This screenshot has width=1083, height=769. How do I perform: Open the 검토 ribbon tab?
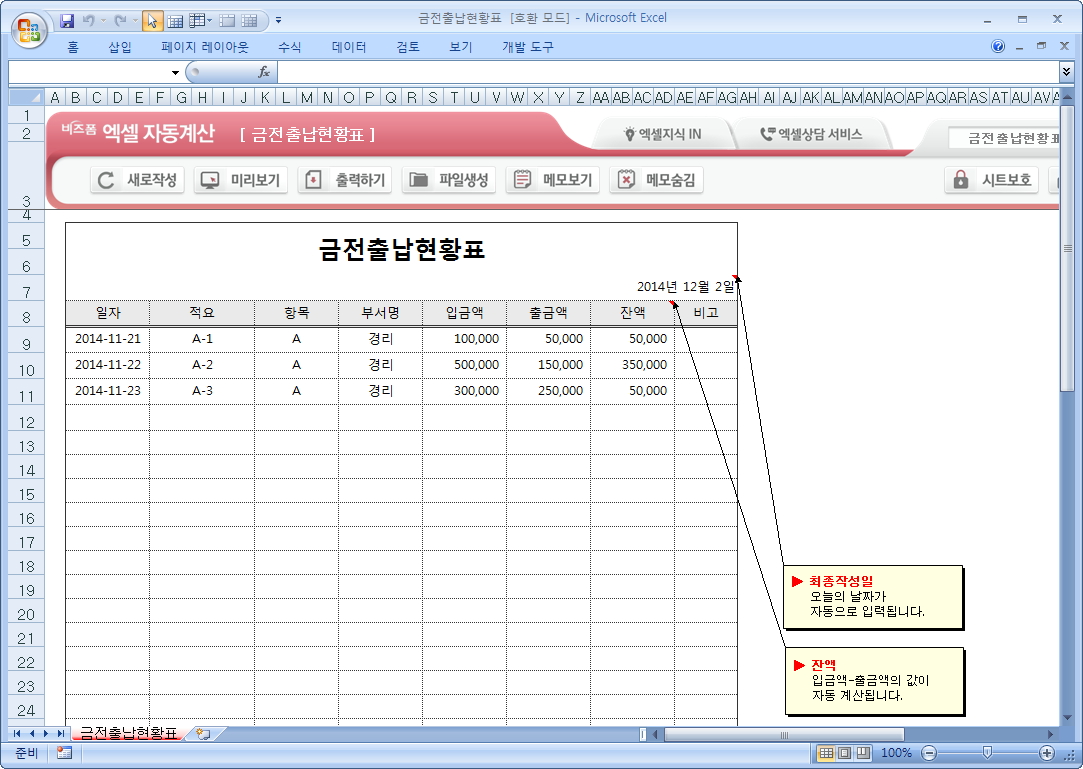(408, 47)
